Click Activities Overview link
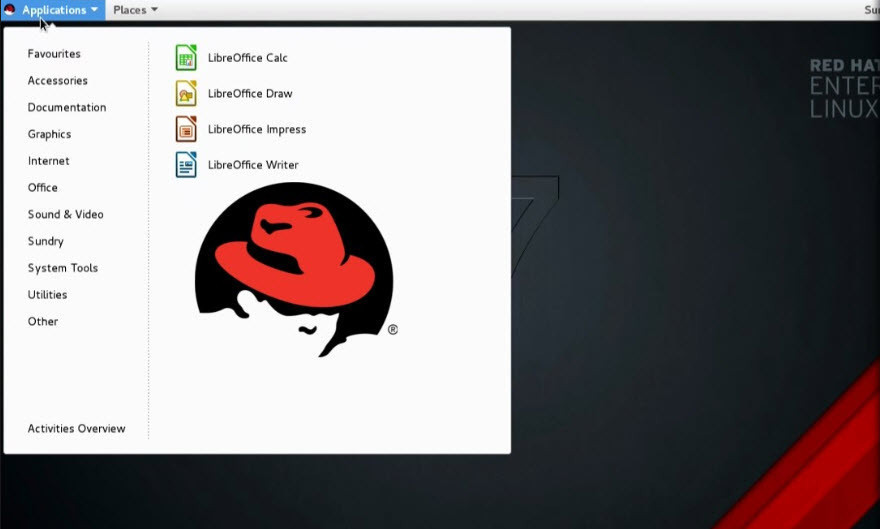Image resolution: width=880 pixels, height=529 pixels. pyautogui.click(x=76, y=429)
